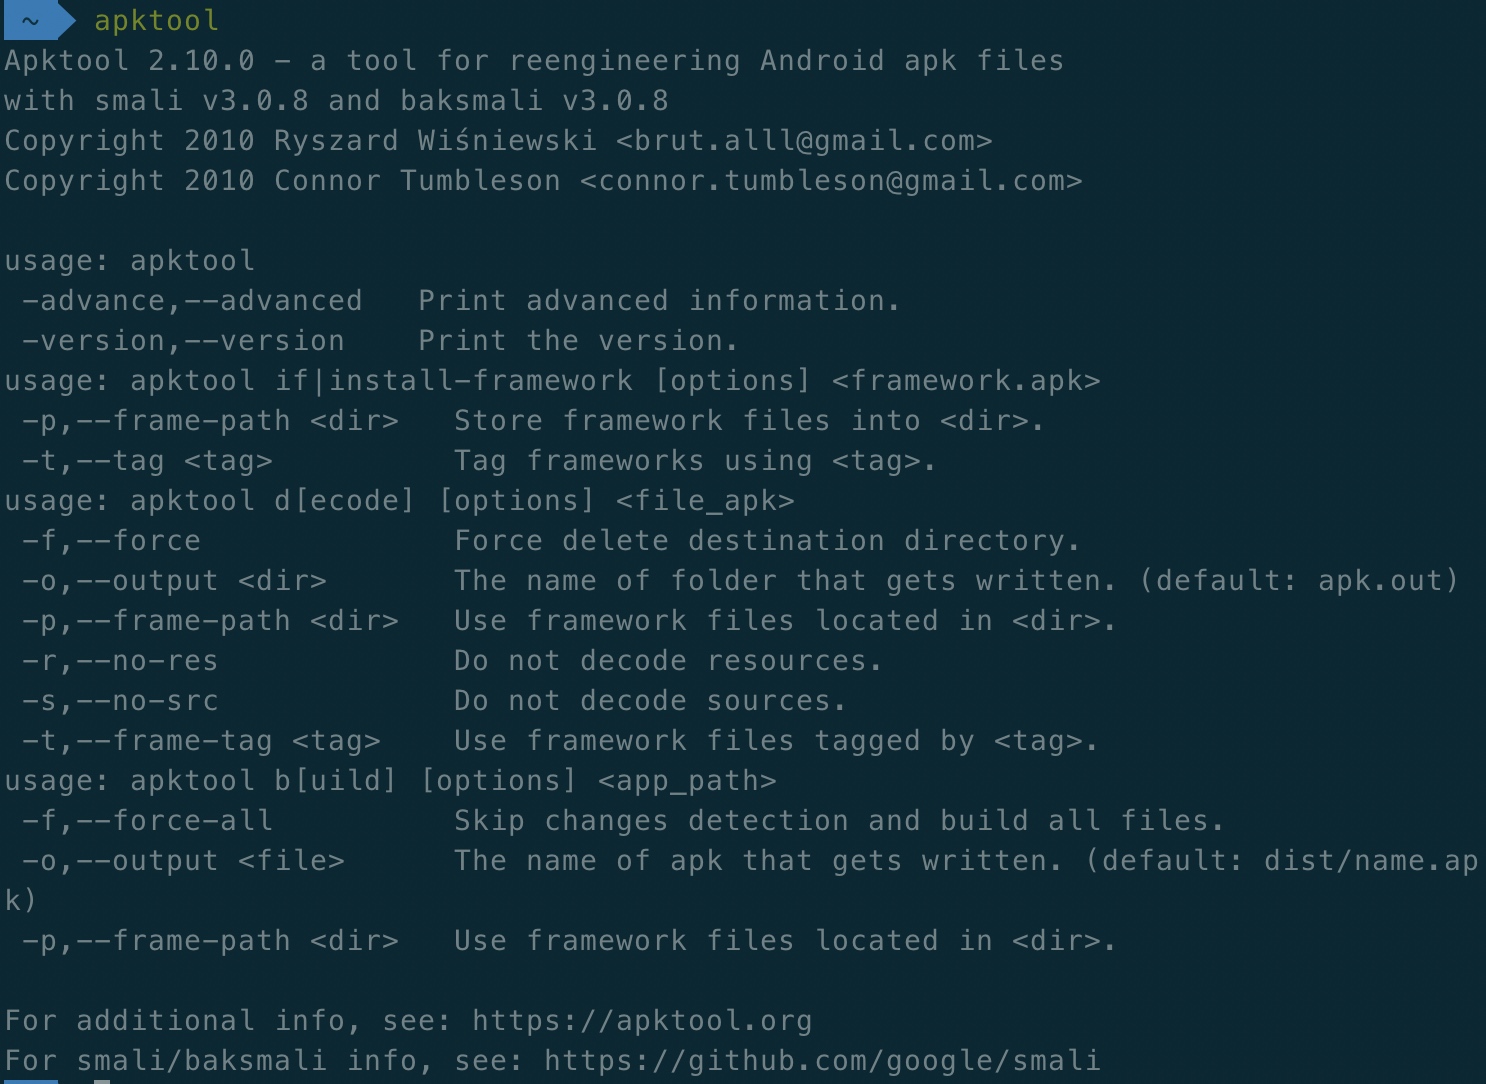This screenshot has height=1084, width=1486.
Task: Click the connor.tumbleson@gmail.com email address
Action: point(831,181)
